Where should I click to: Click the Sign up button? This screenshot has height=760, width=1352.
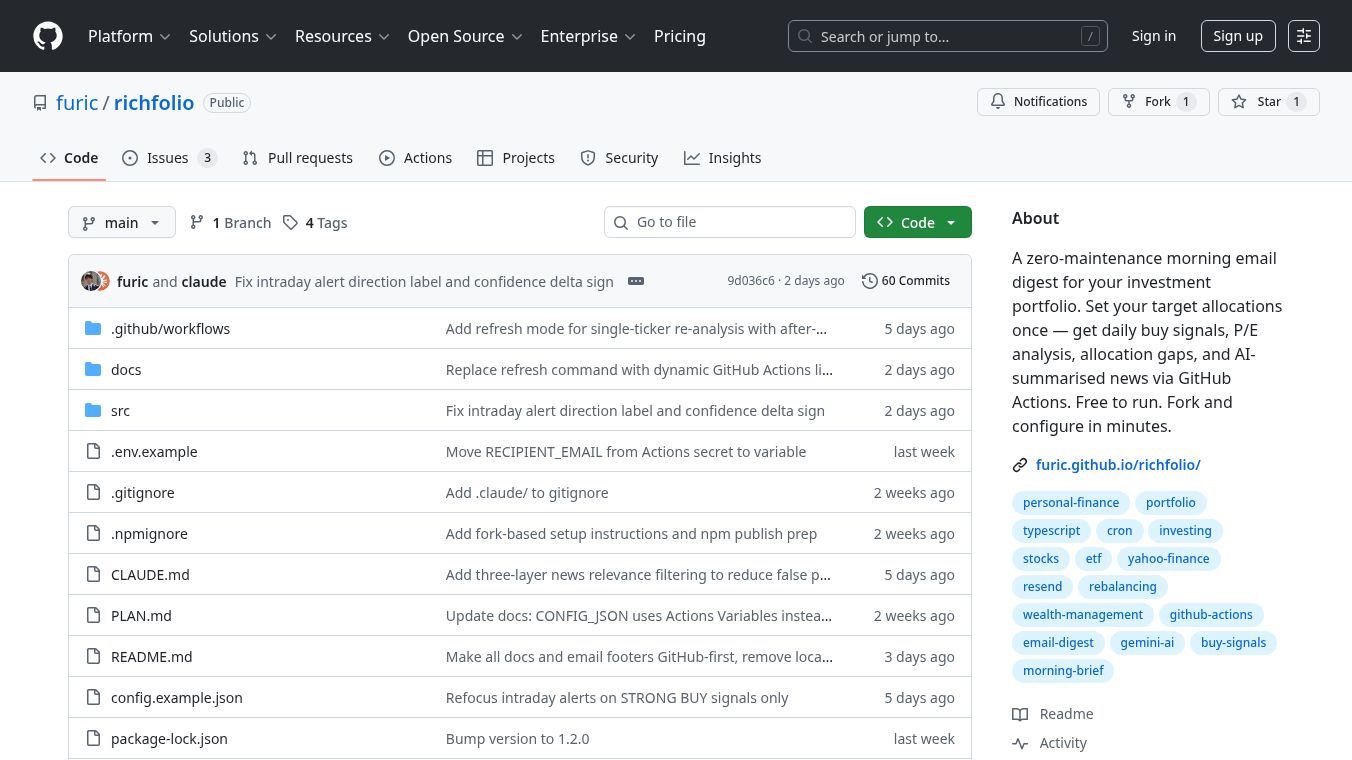1237,36
